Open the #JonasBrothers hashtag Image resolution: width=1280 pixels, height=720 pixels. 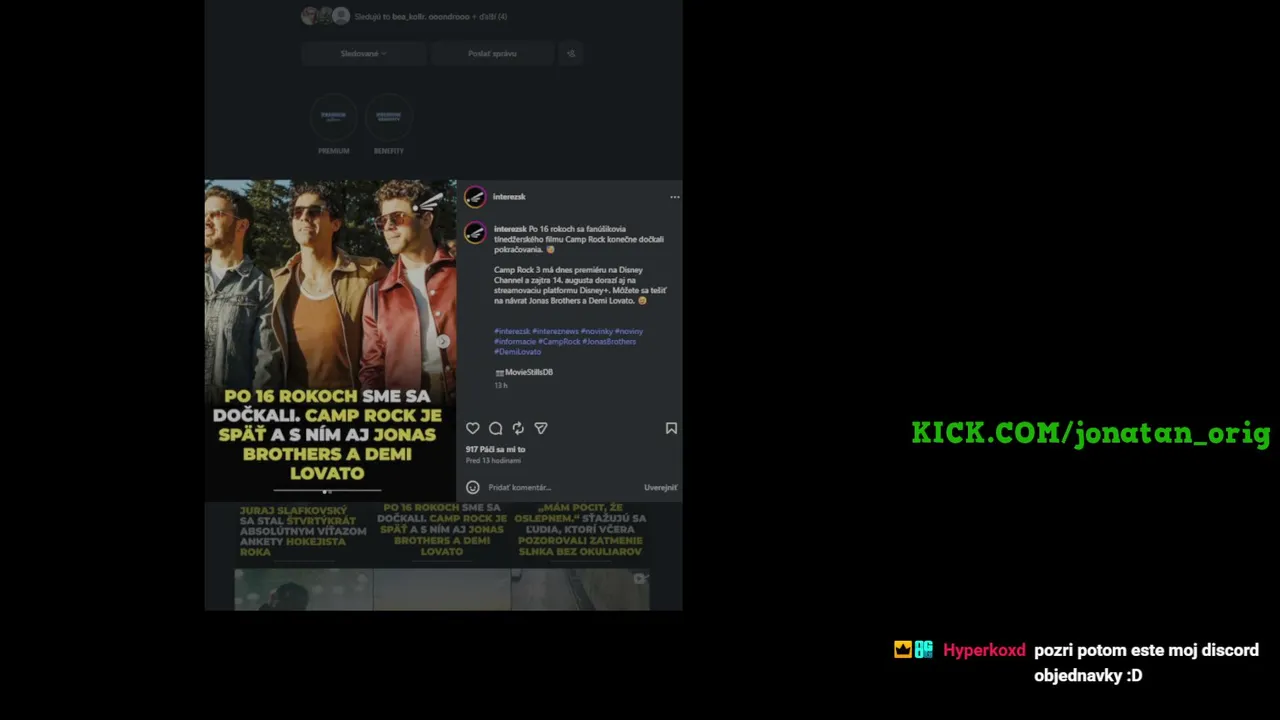click(609, 341)
